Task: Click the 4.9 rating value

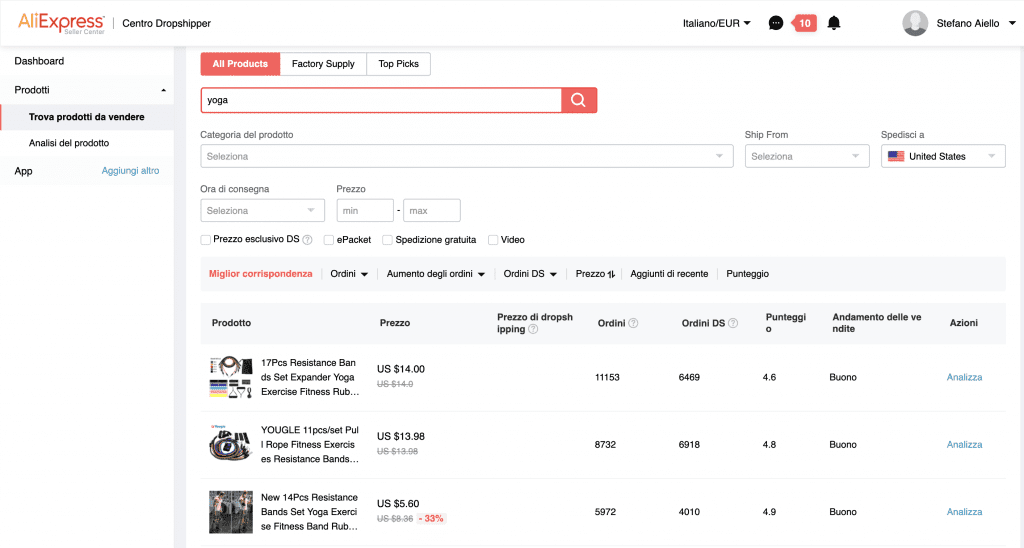Action: (769, 512)
